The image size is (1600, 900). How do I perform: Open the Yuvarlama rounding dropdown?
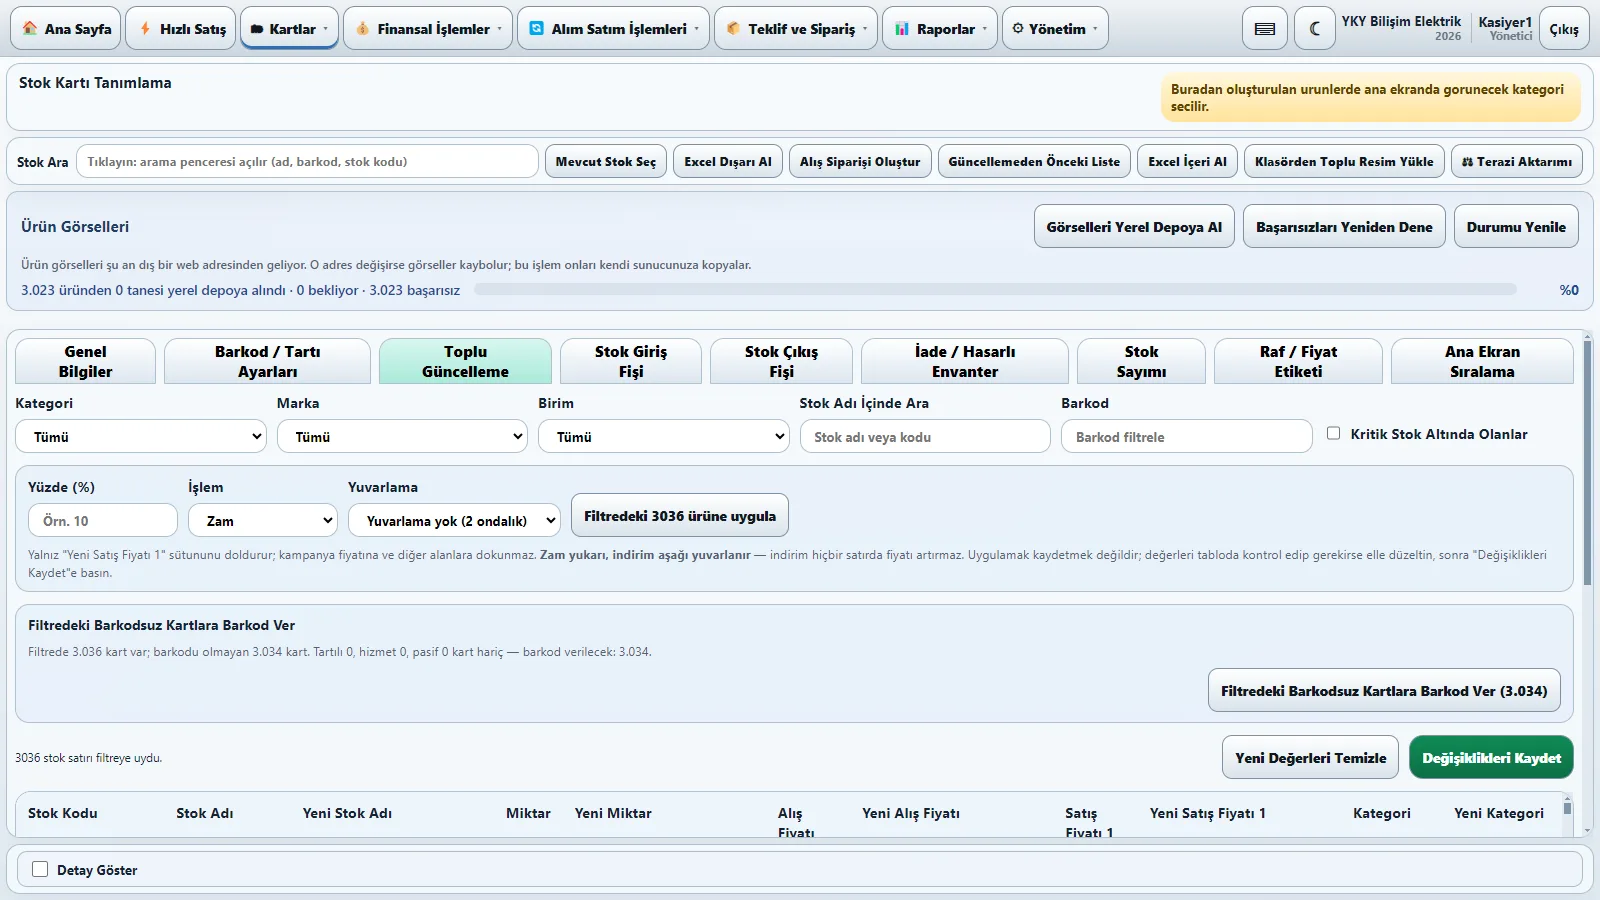pos(454,521)
